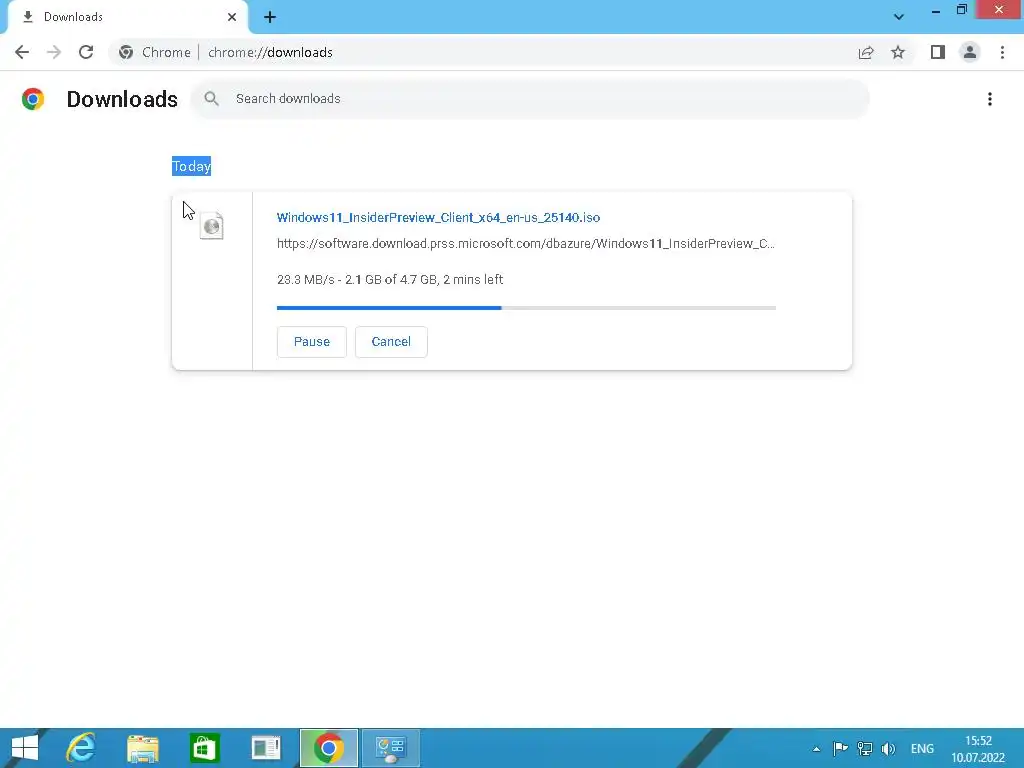1024x768 pixels.
Task: Open the Windows Start button
Action: [25, 748]
